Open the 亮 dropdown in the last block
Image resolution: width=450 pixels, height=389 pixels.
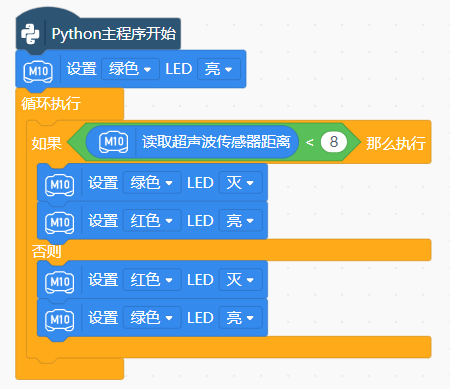[x=240, y=318]
